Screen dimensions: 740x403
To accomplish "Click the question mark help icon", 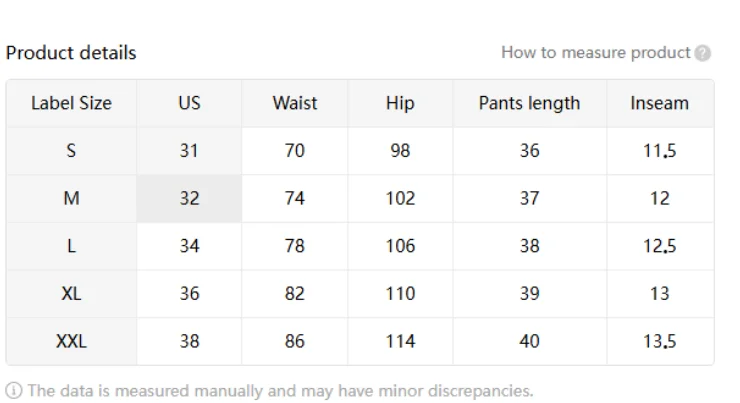I will pyautogui.click(x=704, y=53).
